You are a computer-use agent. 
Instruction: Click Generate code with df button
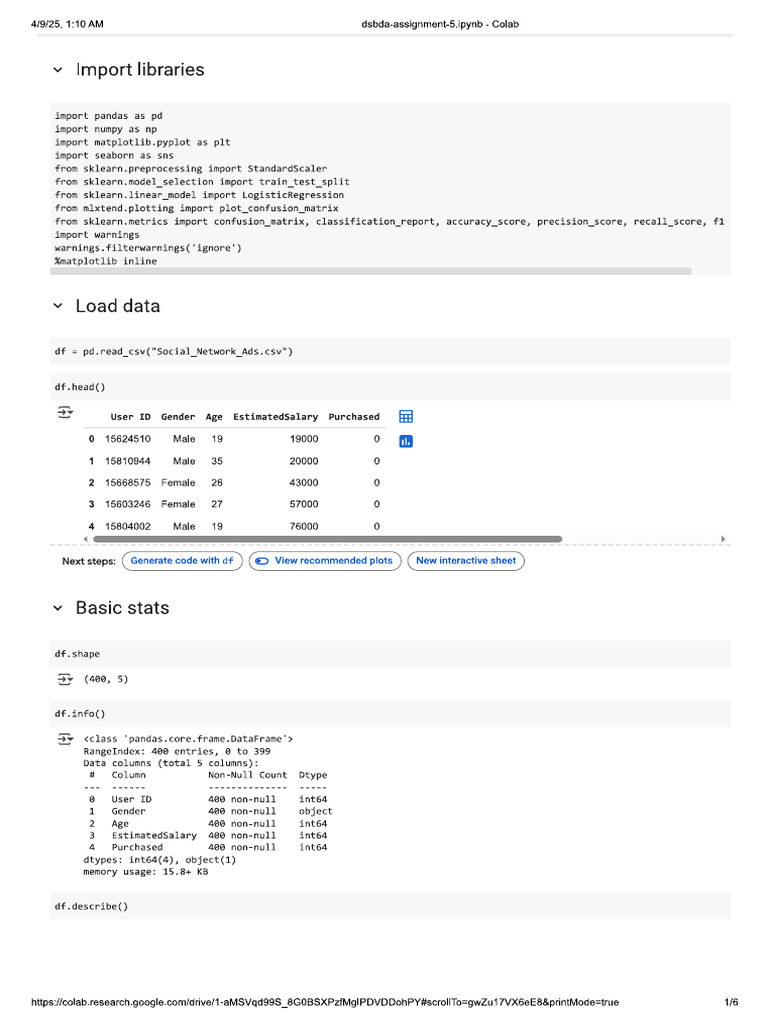(x=182, y=561)
